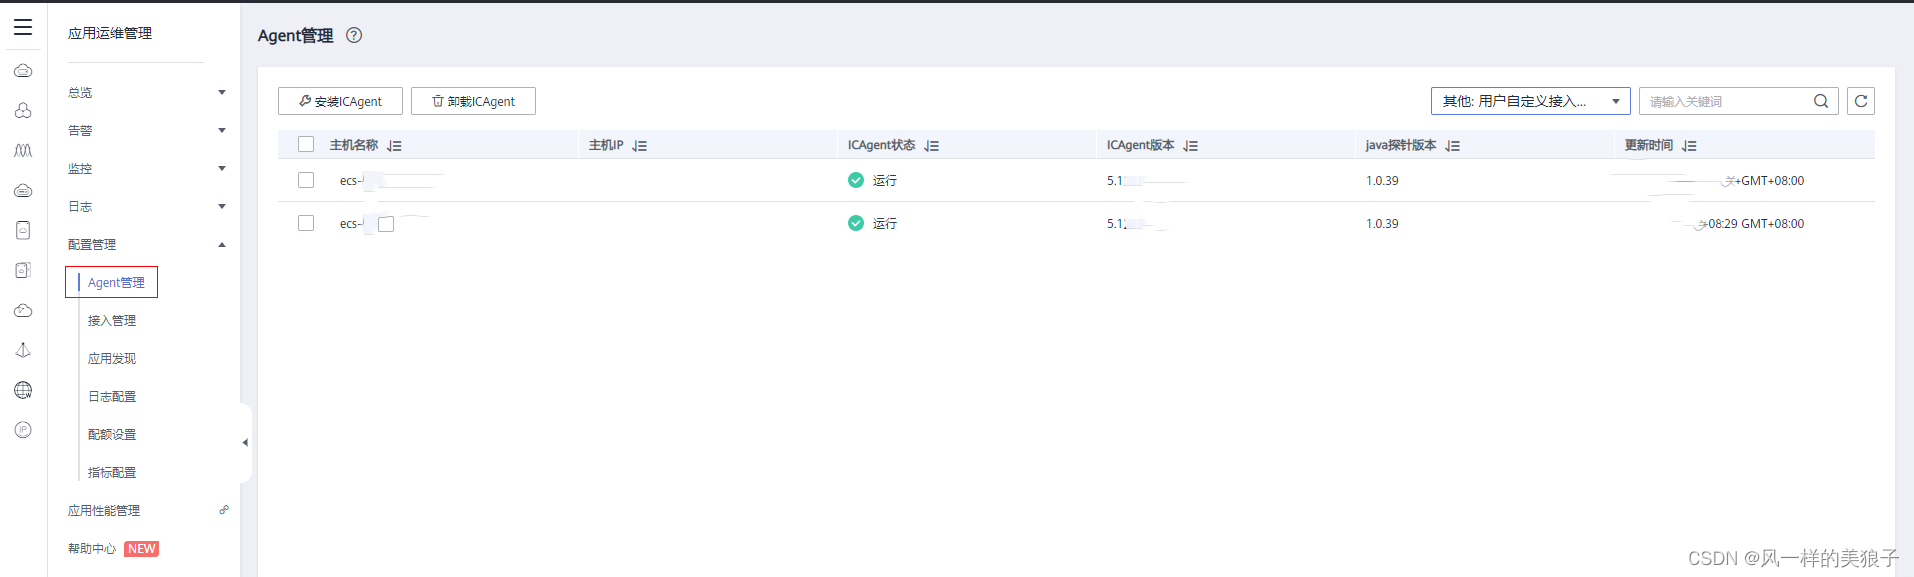Click green status check in first ecs row
The height and width of the screenshot is (577, 1914).
pyautogui.click(x=856, y=180)
